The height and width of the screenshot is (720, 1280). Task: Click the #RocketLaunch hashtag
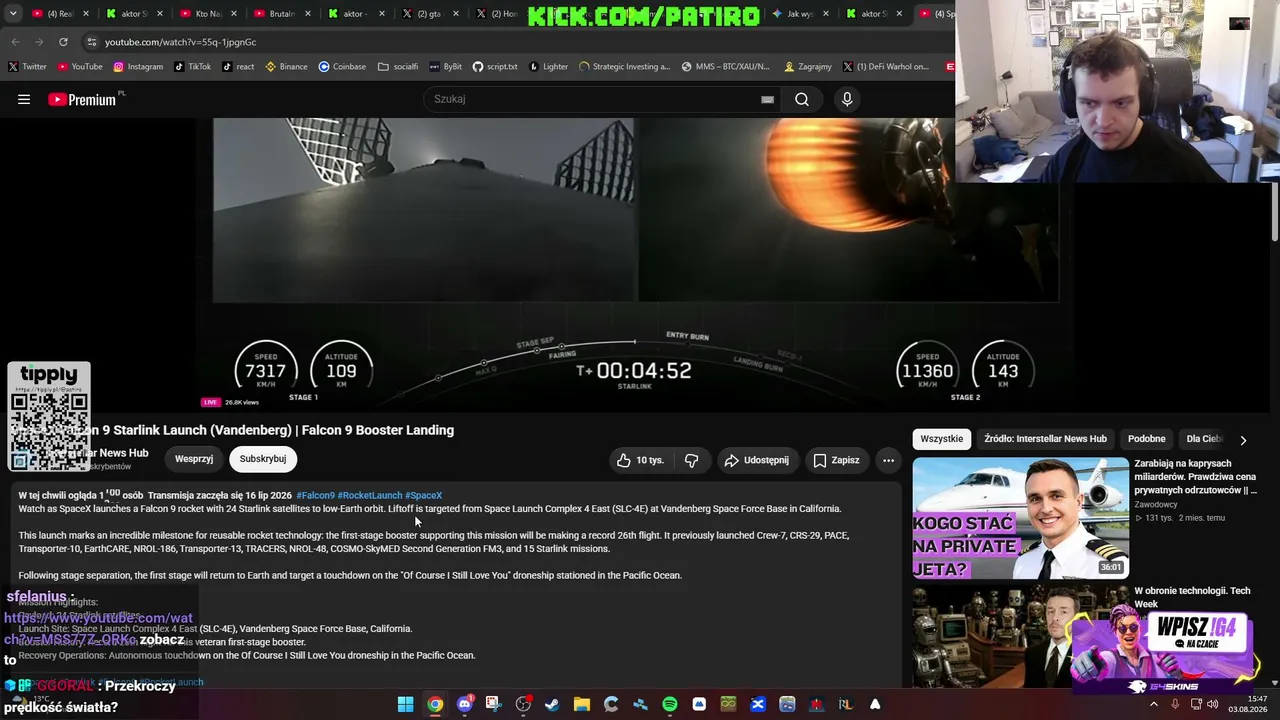[370, 495]
